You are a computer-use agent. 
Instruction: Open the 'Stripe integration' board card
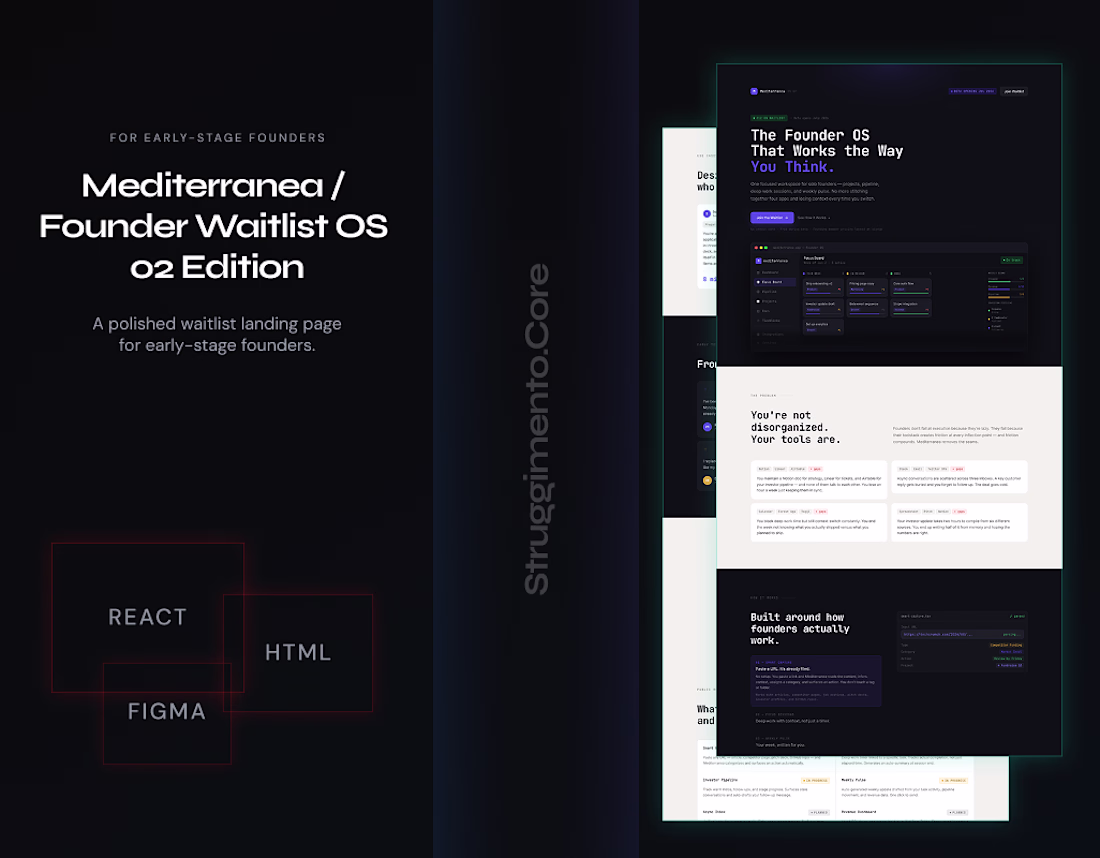tap(911, 307)
